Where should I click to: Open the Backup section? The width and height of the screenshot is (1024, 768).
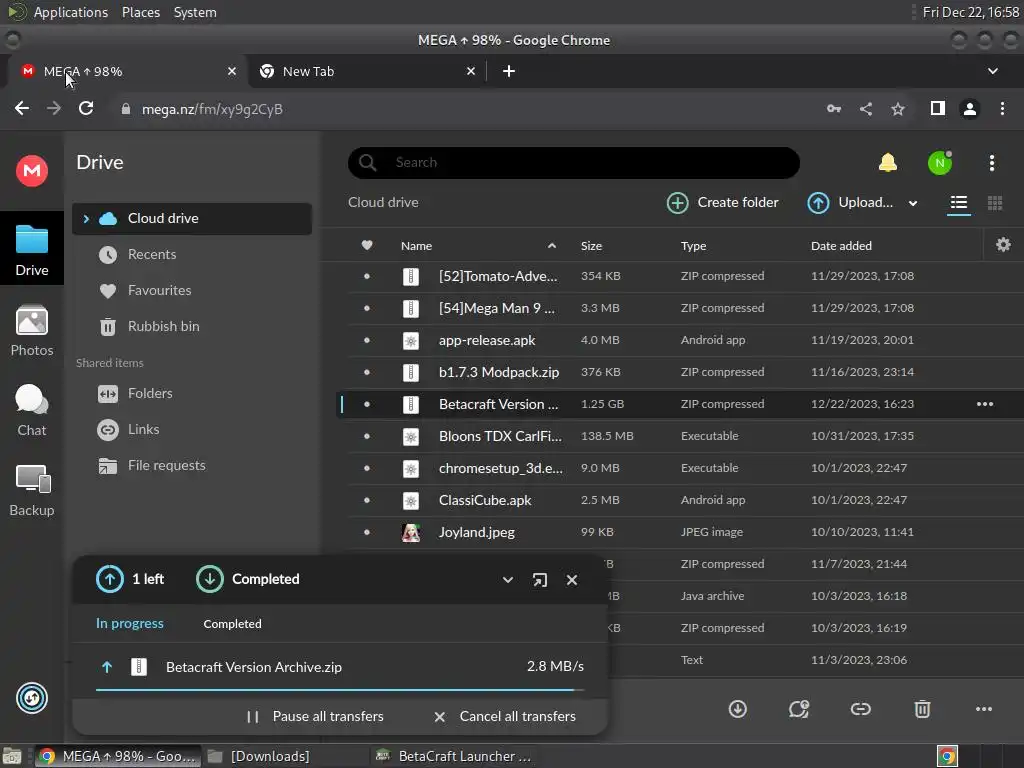[31, 491]
